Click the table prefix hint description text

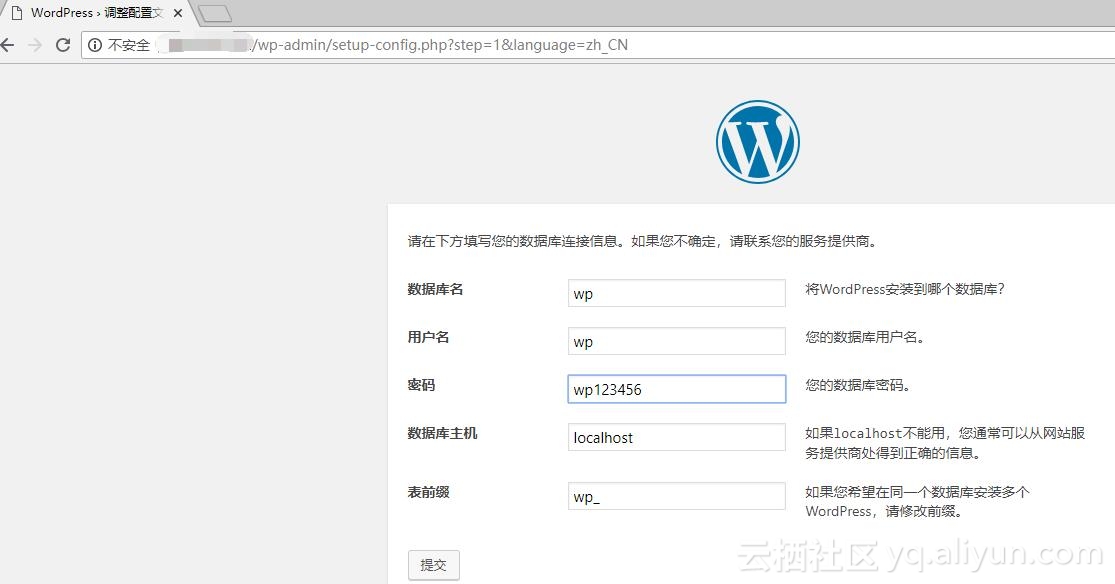[917, 501]
